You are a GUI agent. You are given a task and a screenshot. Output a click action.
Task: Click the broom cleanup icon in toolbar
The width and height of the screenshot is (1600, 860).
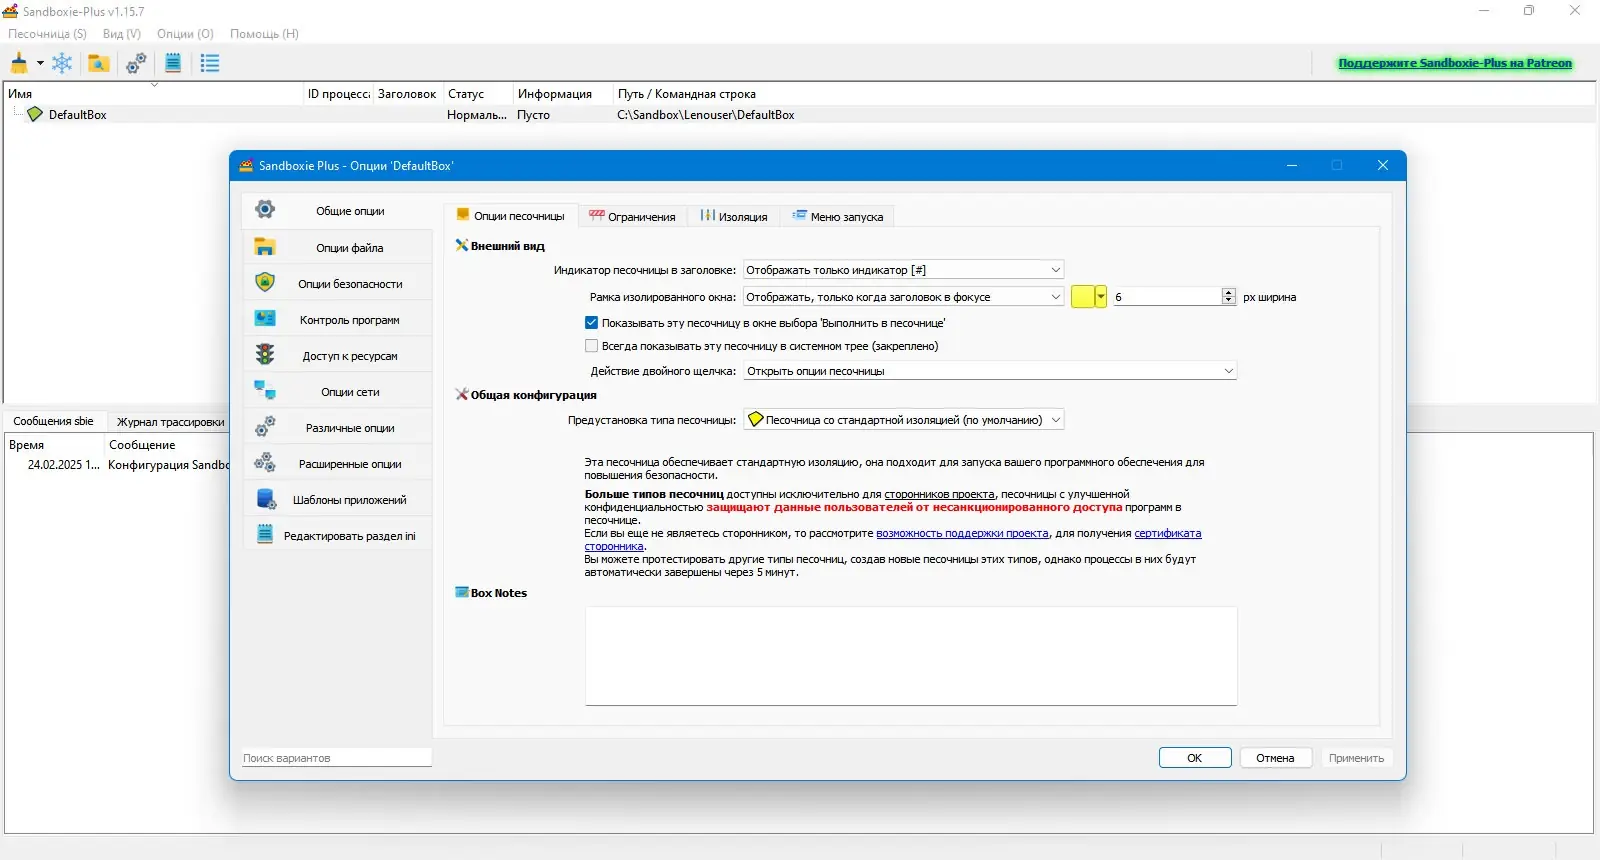click(19, 63)
